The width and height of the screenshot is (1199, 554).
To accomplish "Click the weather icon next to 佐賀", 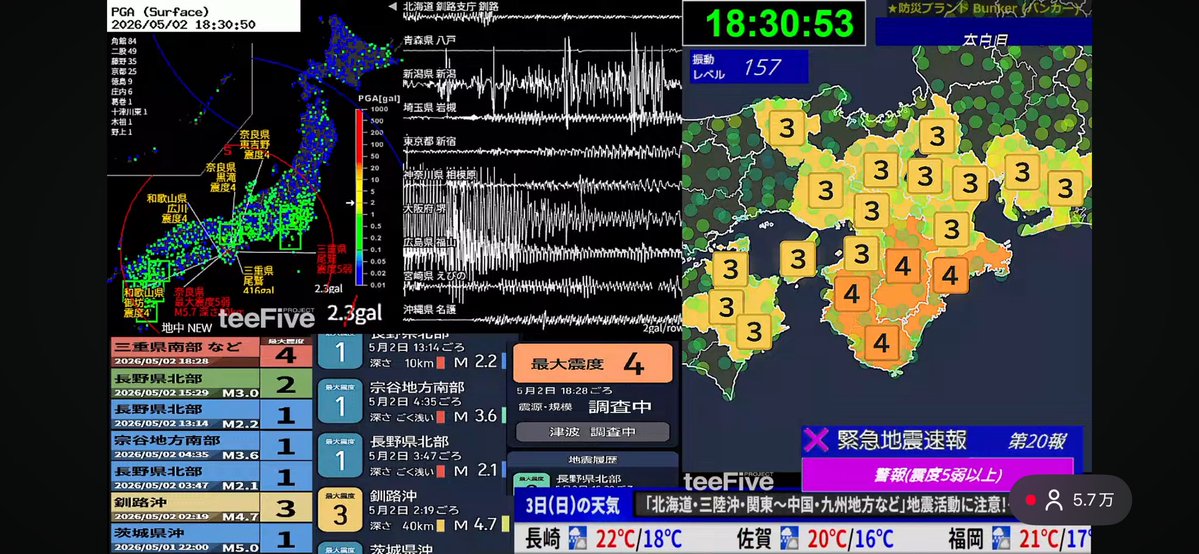I will click(790, 539).
